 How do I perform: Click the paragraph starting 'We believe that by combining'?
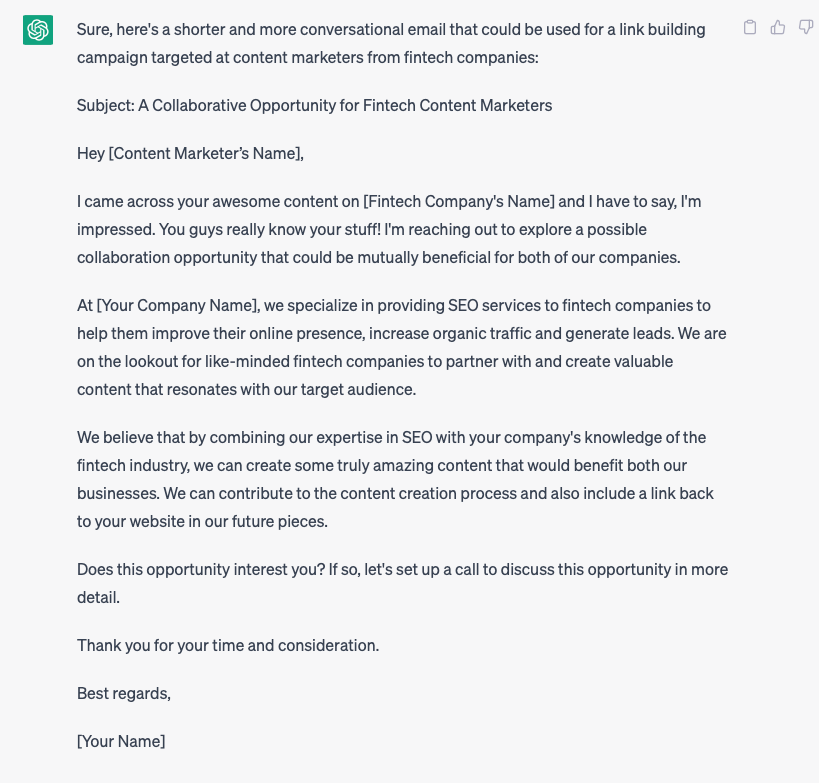tap(395, 479)
